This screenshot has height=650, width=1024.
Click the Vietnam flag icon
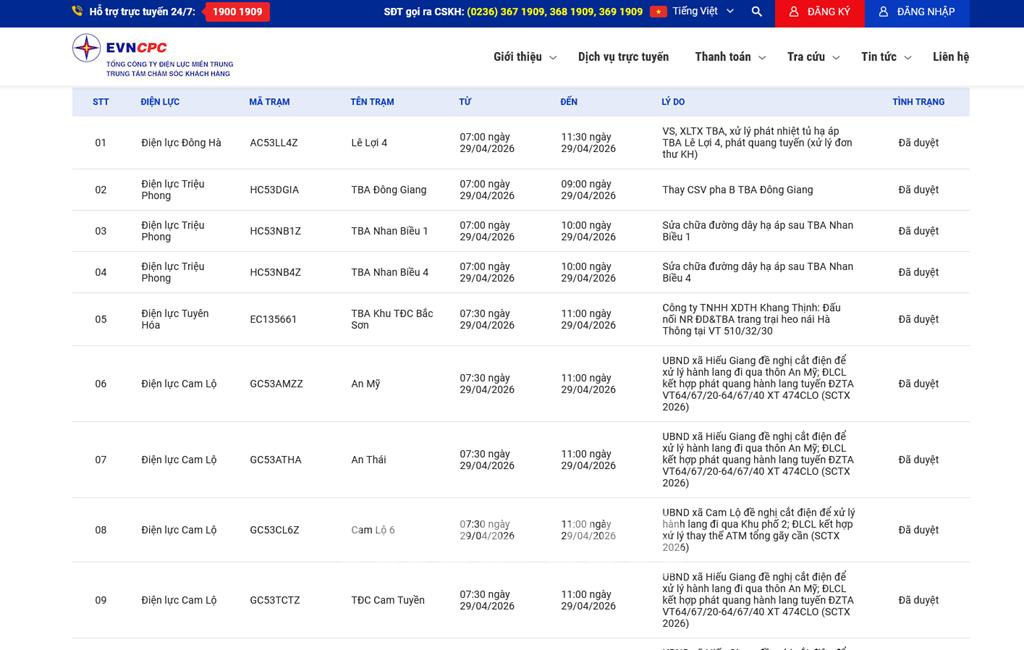(x=658, y=12)
